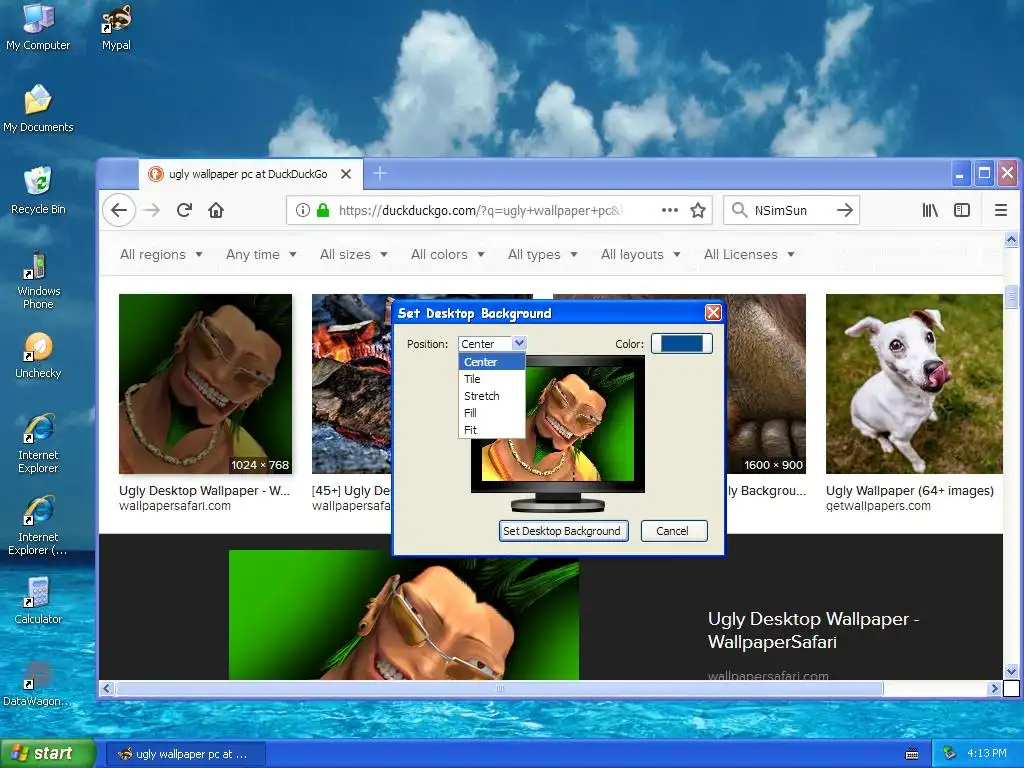Click the keyboard icon in system tray

pos(912,754)
